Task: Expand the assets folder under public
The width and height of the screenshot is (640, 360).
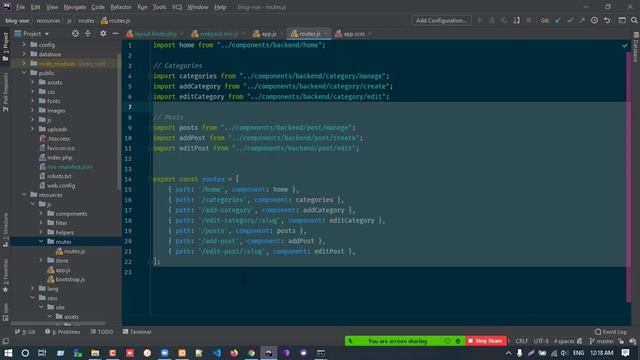Action: [x=33, y=82]
